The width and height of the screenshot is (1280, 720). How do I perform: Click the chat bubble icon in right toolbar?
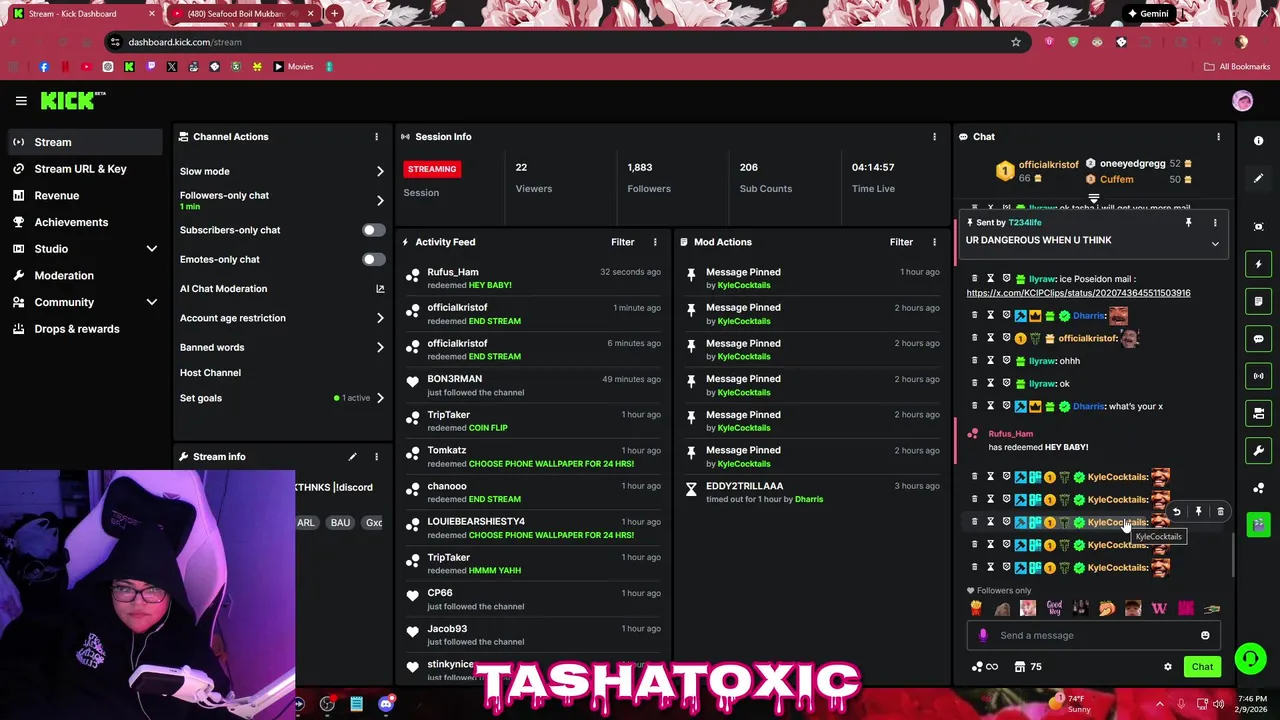tap(1258, 339)
